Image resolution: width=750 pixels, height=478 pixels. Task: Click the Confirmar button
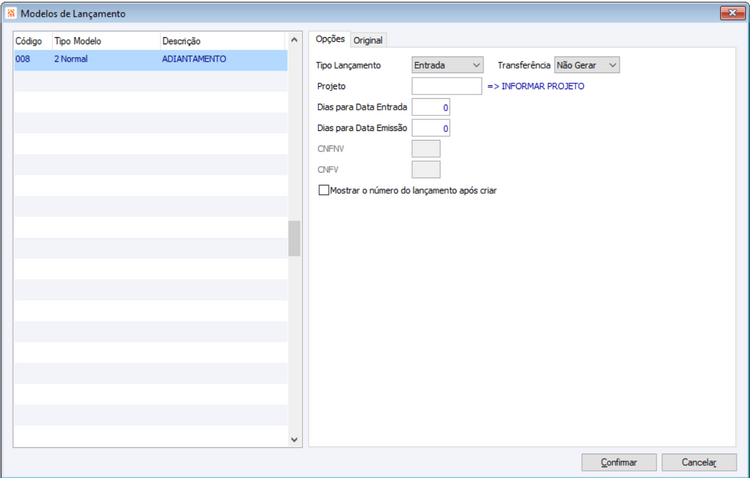click(618, 462)
